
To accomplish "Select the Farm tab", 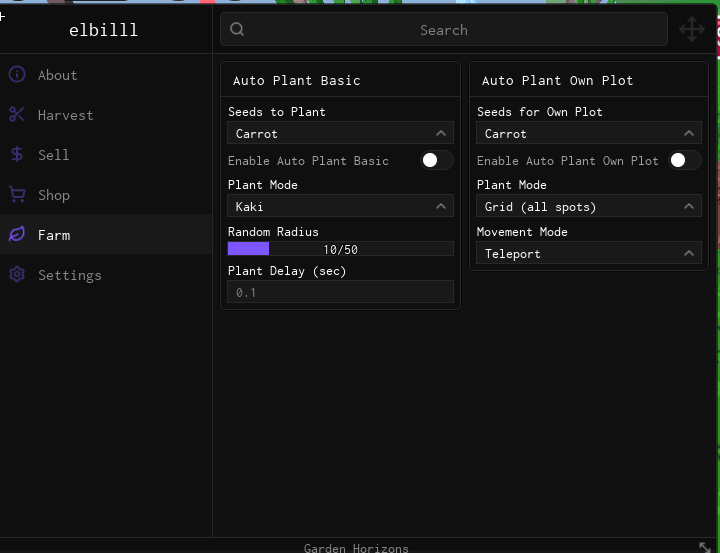I will pyautogui.click(x=106, y=234).
